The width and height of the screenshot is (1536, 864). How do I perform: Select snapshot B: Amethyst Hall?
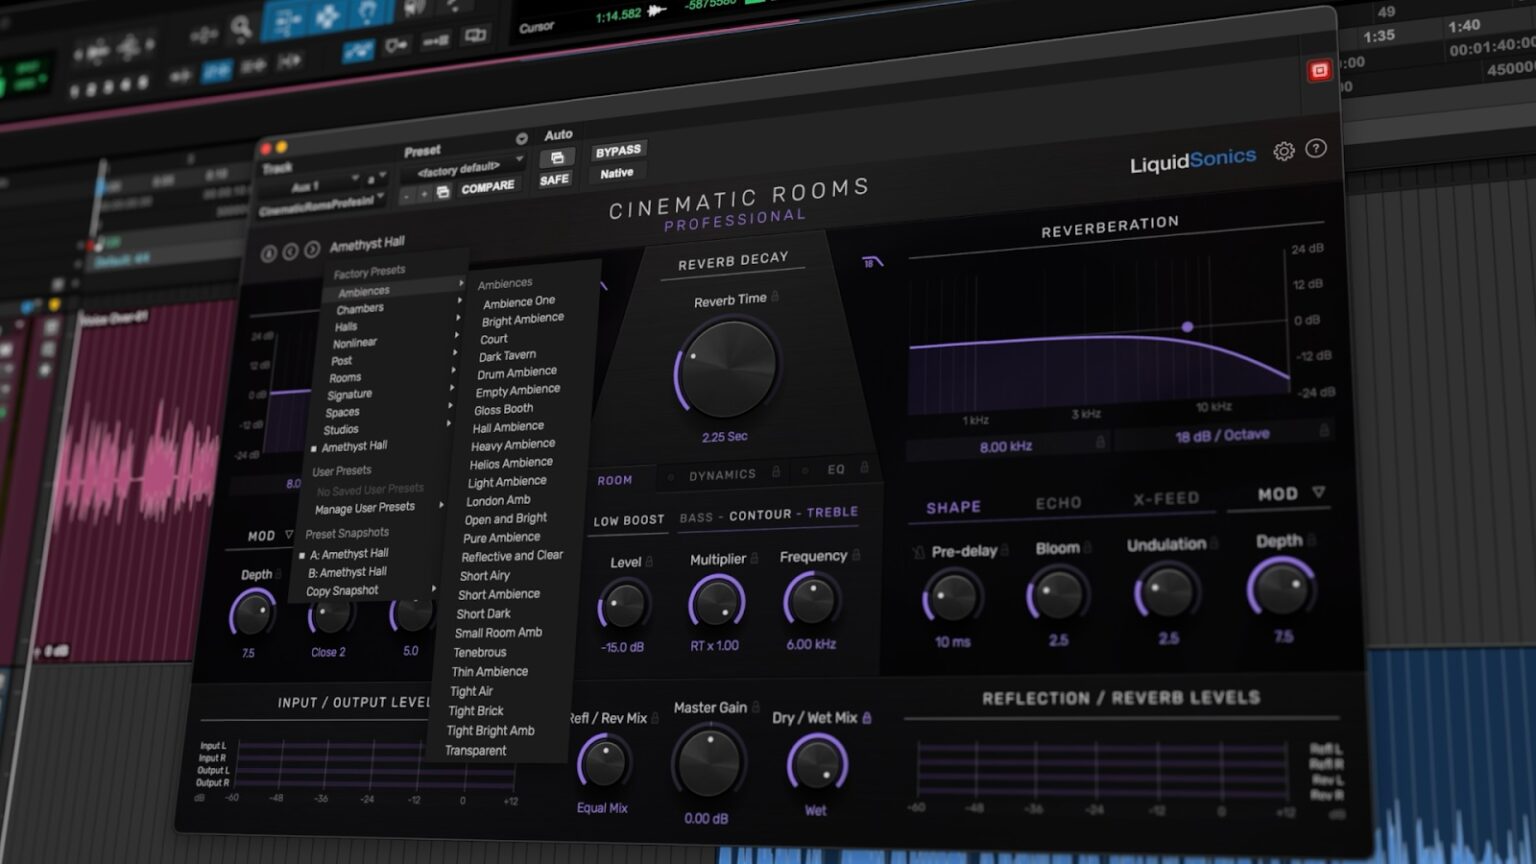349,571
